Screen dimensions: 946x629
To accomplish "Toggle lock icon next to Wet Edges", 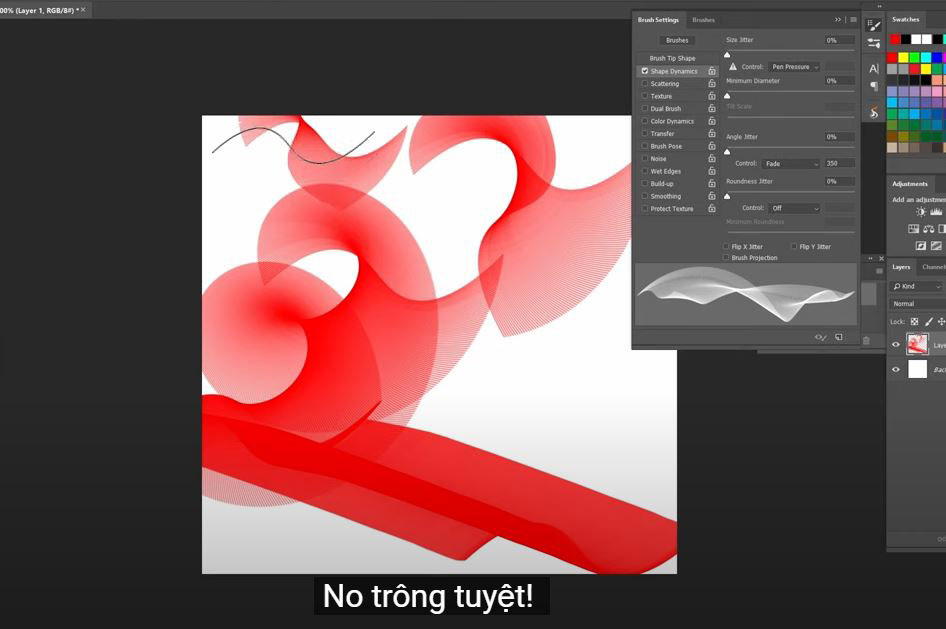I will click(x=712, y=171).
